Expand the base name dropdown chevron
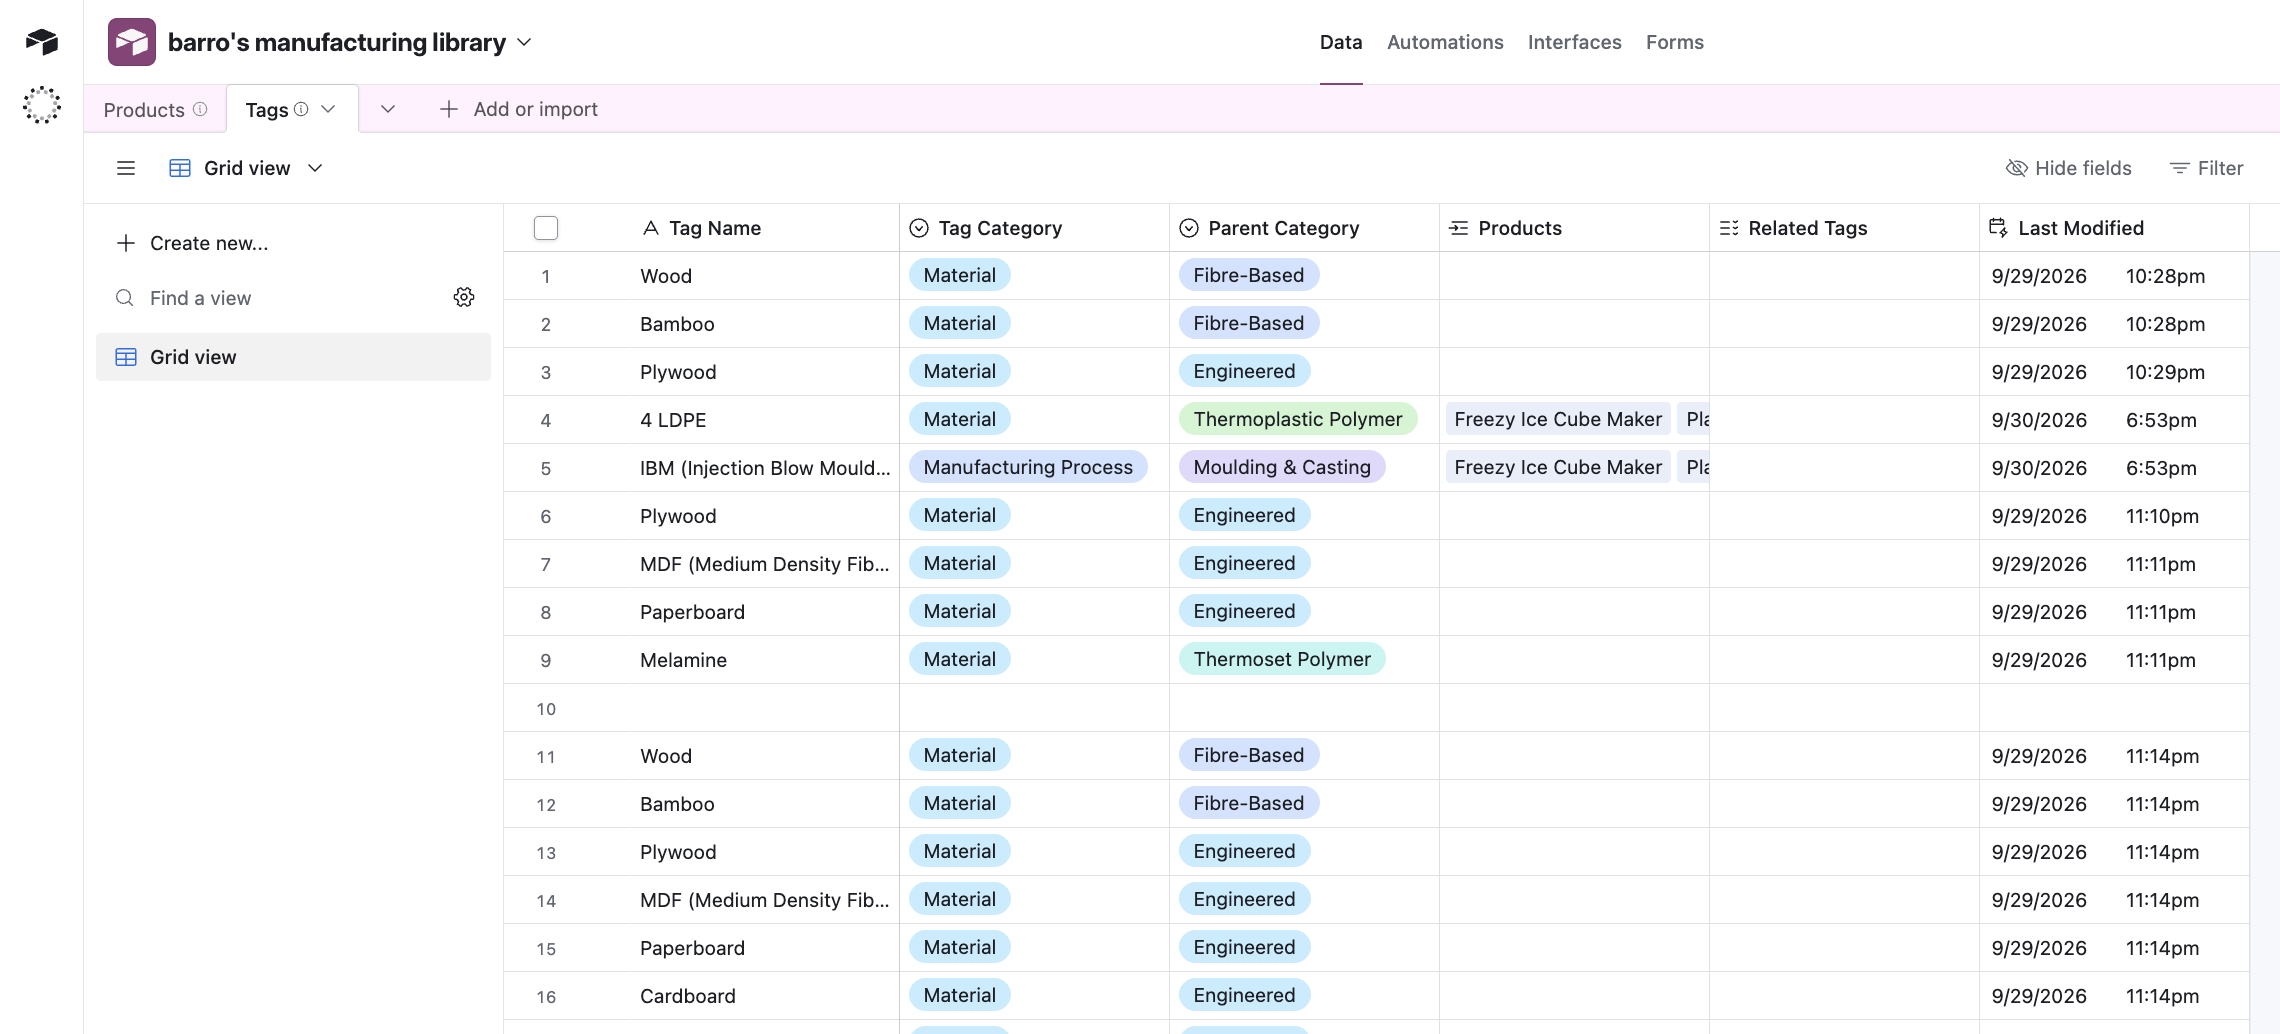 [525, 42]
